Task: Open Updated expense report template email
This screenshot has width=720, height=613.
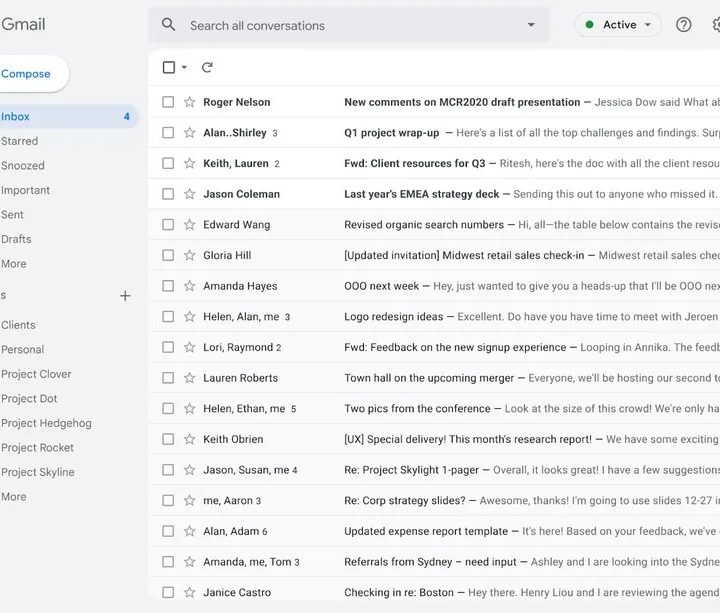Action: [434, 531]
